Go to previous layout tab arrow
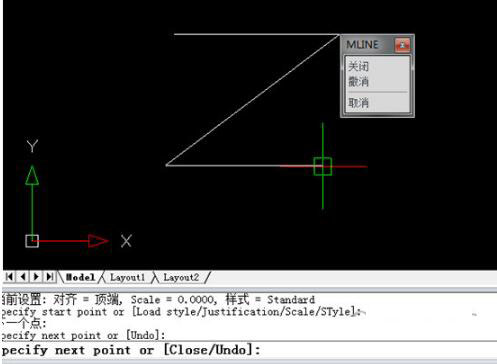497x364 pixels. (x=23, y=277)
